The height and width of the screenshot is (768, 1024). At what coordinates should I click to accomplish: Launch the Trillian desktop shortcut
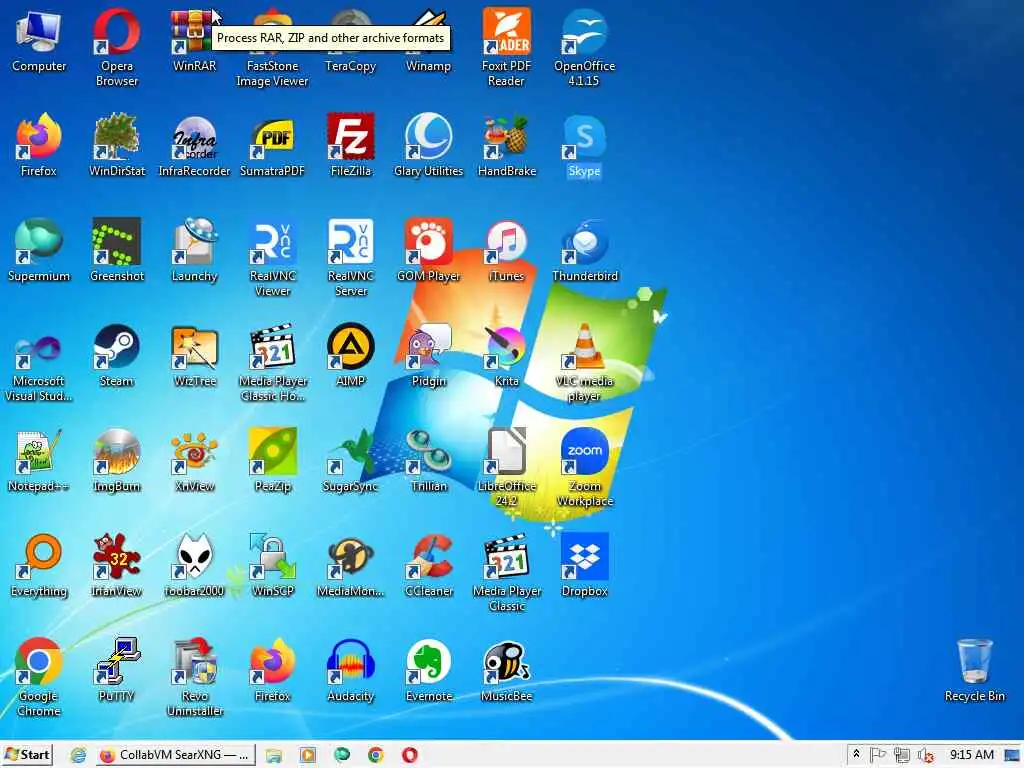[428, 460]
